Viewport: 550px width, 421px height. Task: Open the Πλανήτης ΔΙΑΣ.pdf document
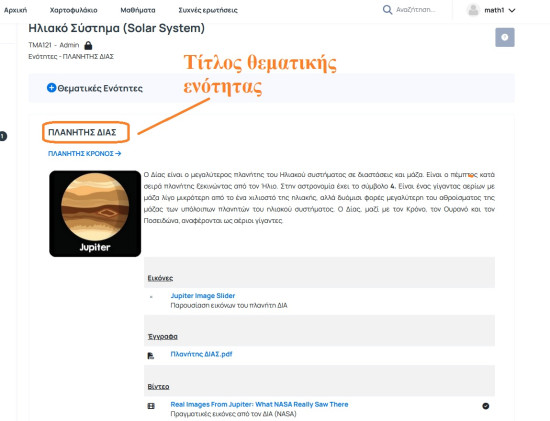click(201, 354)
